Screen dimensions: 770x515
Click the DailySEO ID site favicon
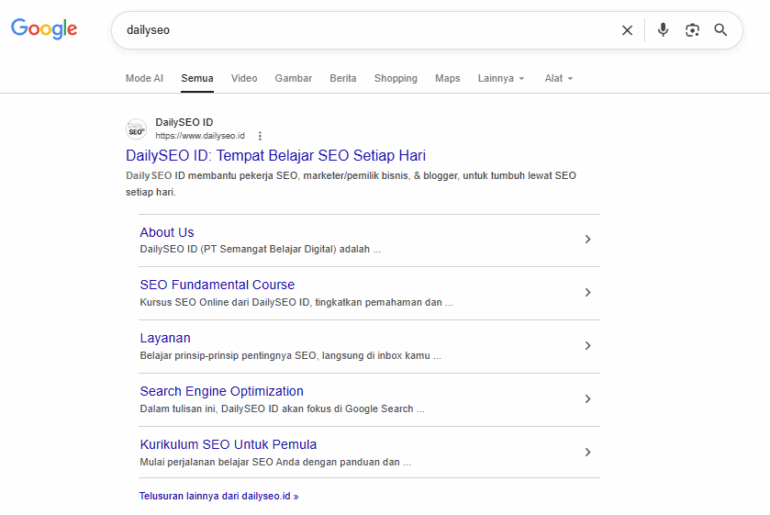136,129
